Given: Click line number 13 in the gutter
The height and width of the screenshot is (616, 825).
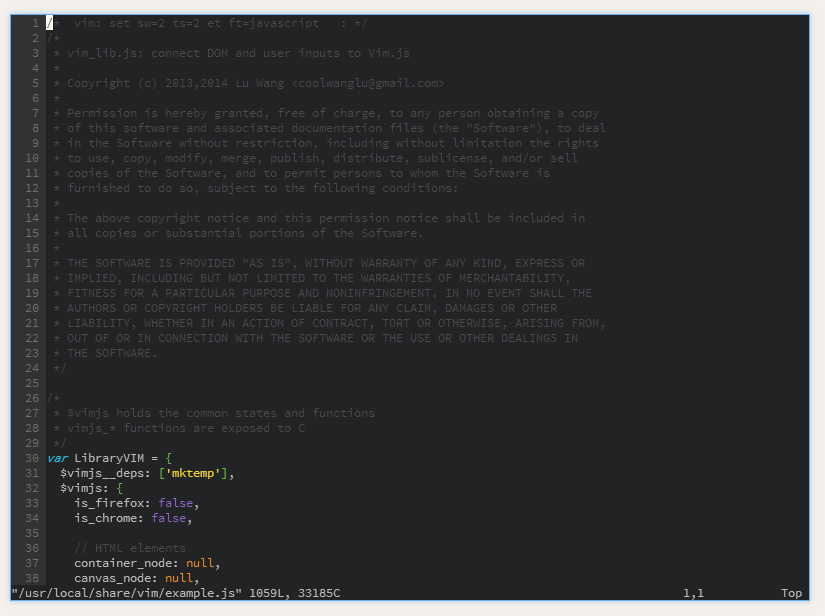Looking at the screenshot, I should [x=32, y=203].
